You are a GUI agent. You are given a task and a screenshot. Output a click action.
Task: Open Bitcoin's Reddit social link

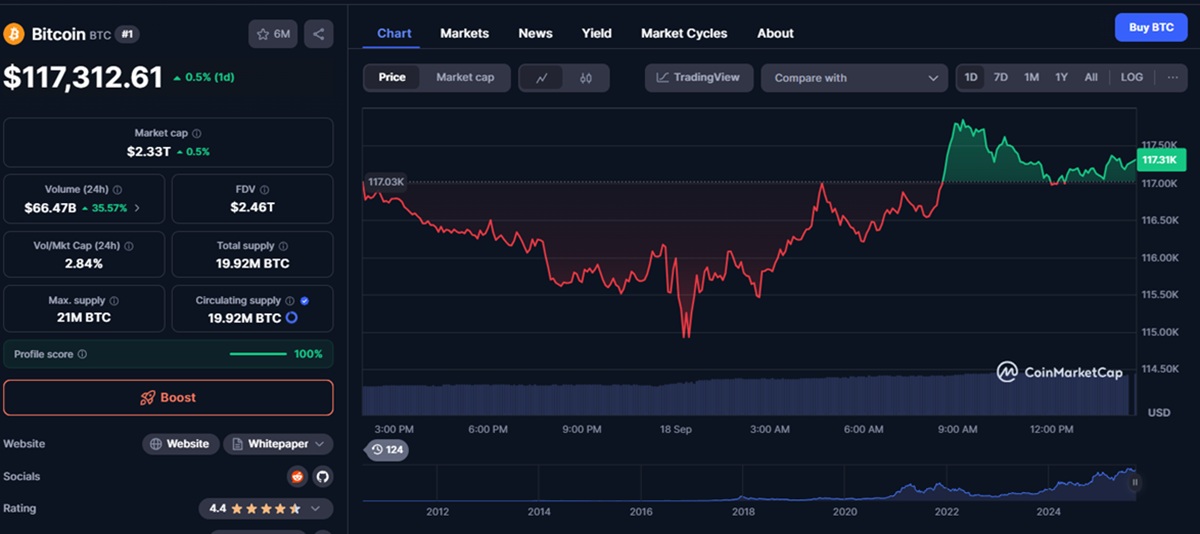point(296,476)
